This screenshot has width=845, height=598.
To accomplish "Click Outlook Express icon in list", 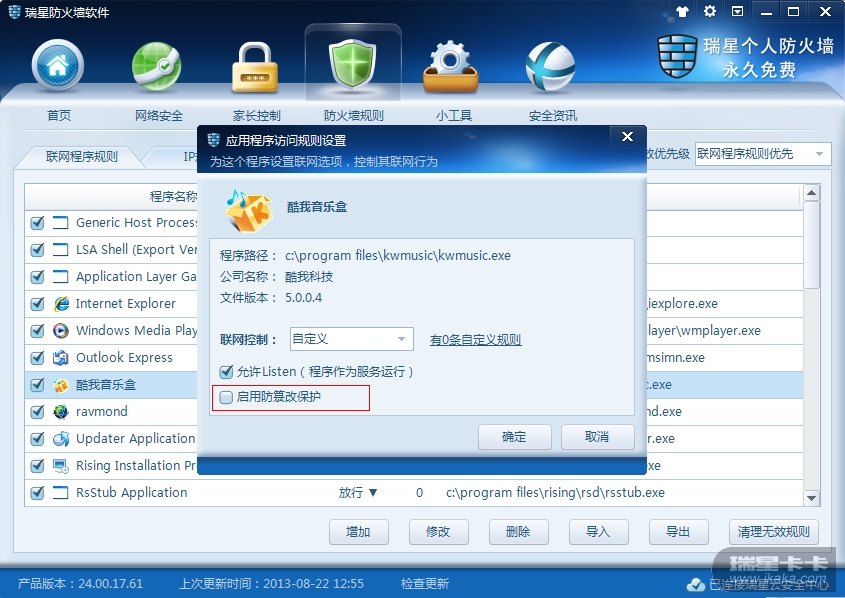I will click(61, 357).
